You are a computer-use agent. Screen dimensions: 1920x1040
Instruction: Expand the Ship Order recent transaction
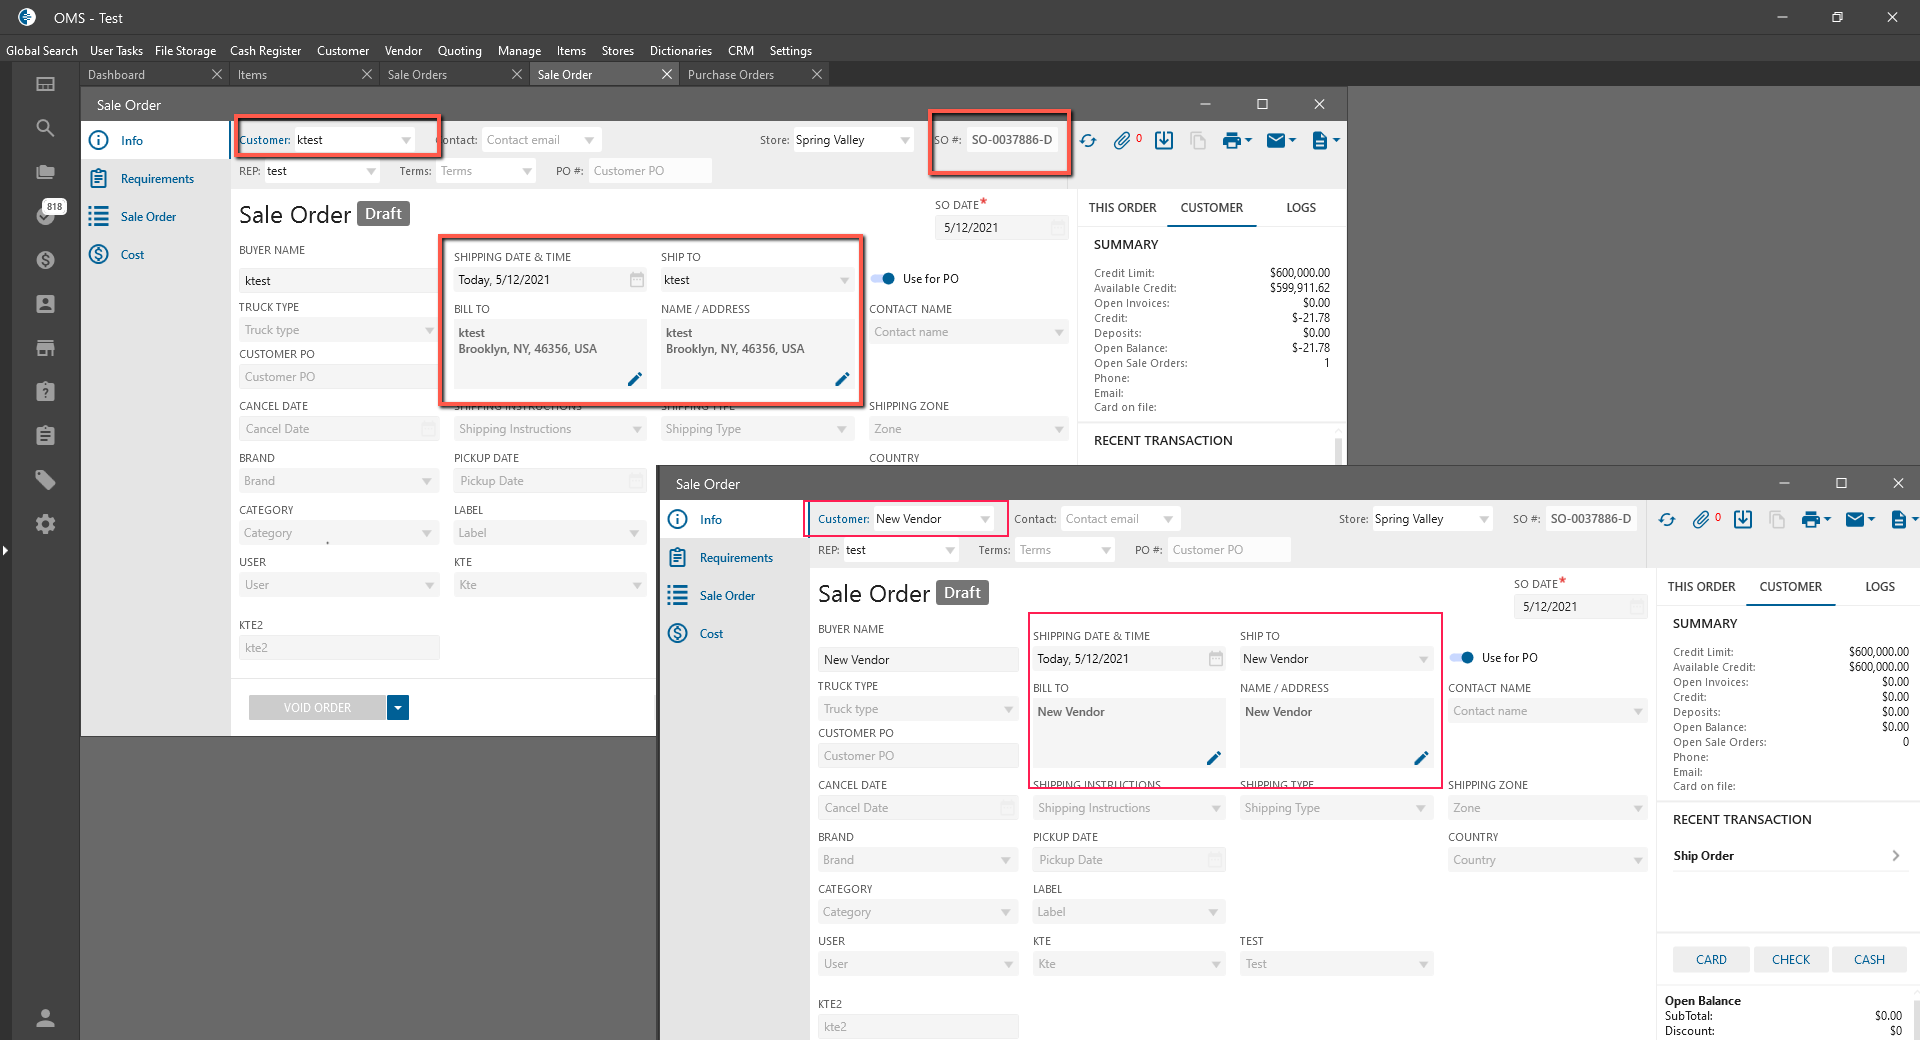(x=1895, y=856)
